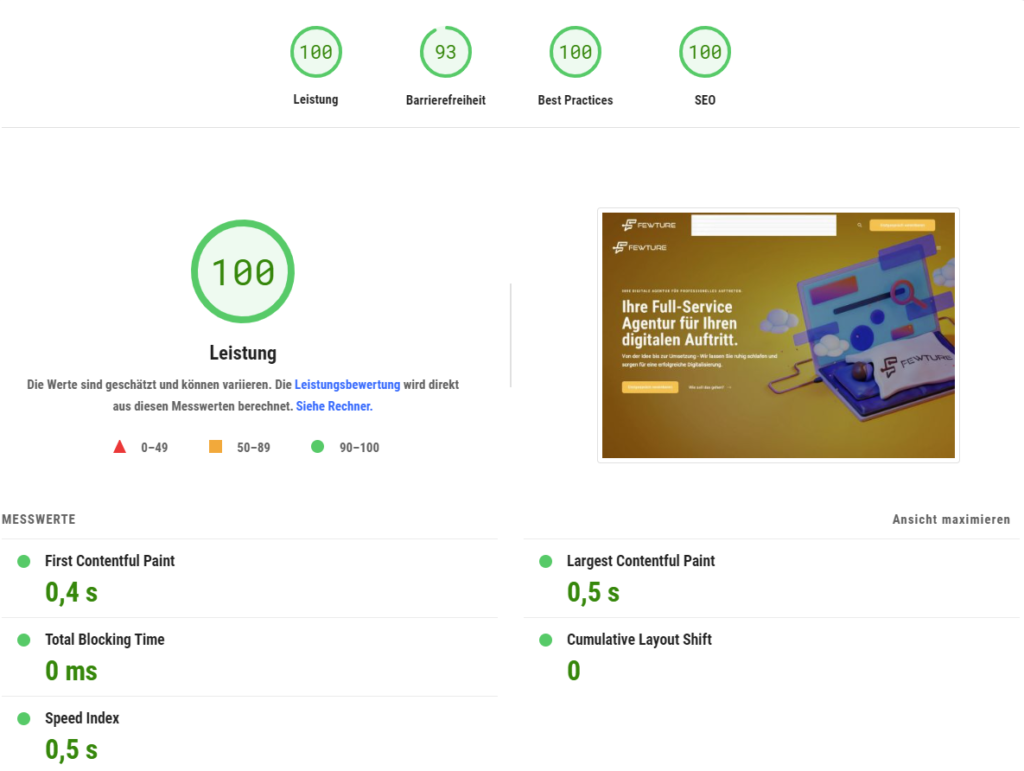The image size is (1024, 771).
Task: Click the 0 ms Total Blocking Time value
Action: [71, 671]
